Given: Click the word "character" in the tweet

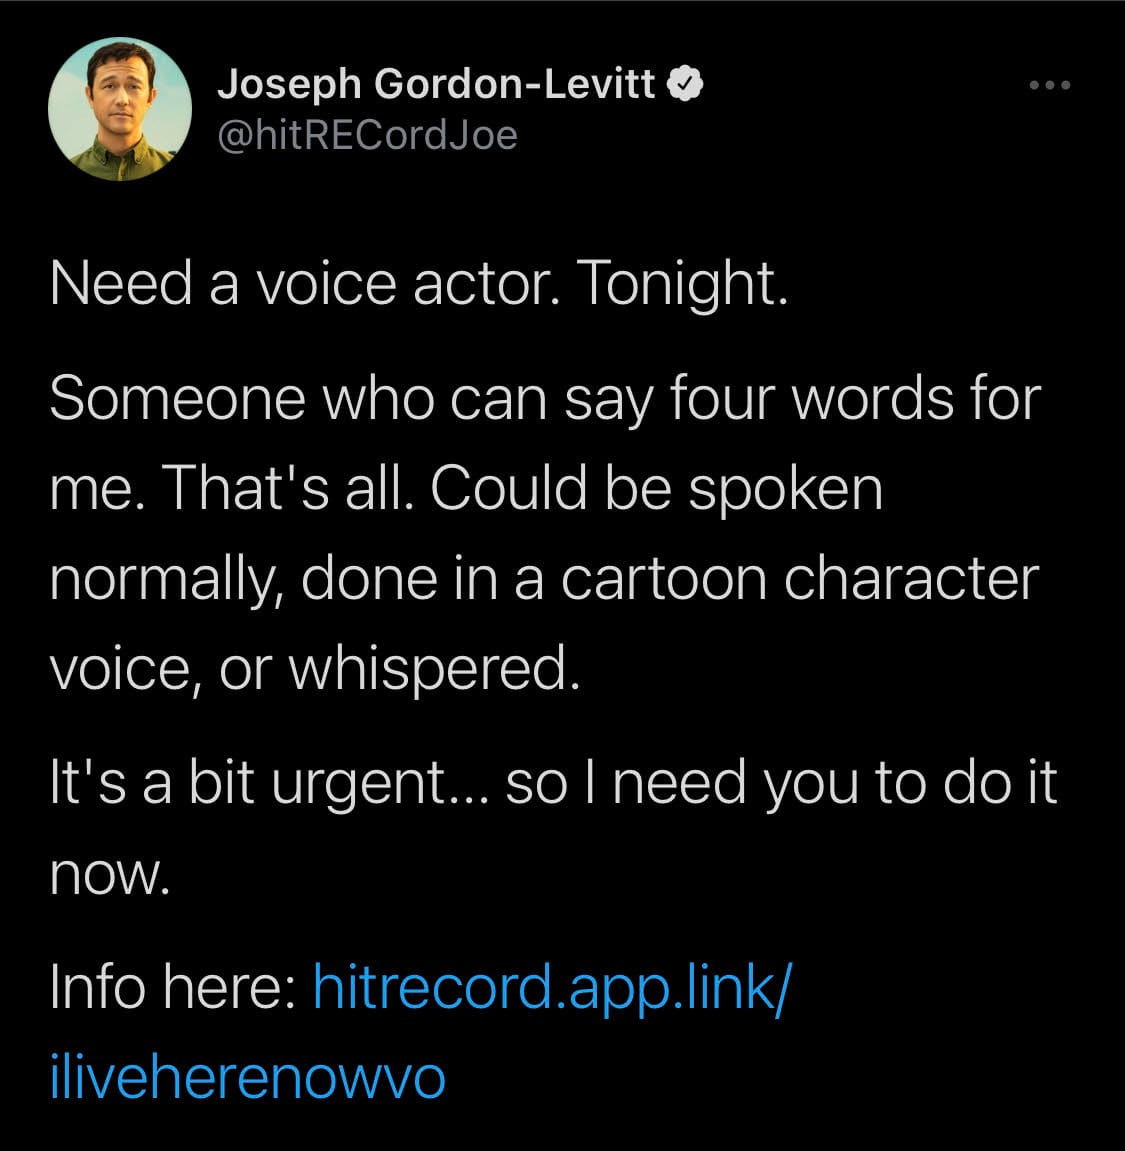Looking at the screenshot, I should (912, 578).
